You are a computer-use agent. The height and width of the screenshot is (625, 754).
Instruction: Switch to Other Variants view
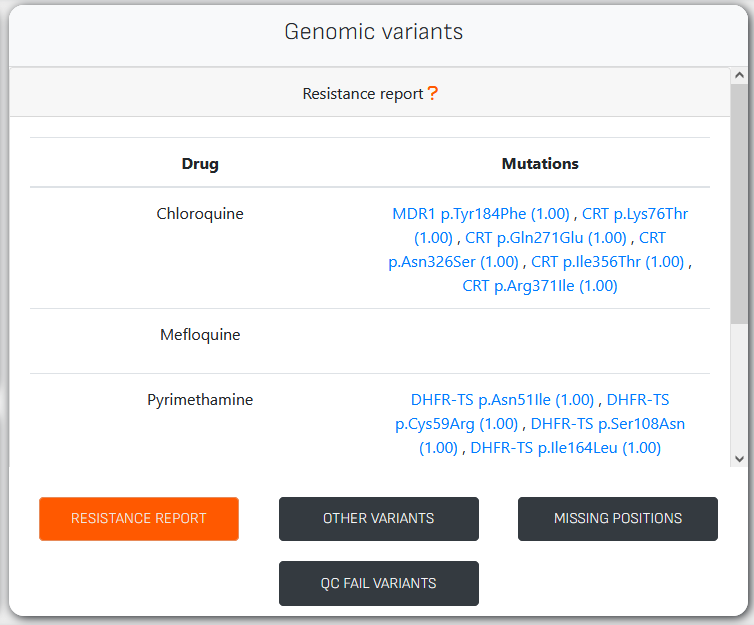coord(378,519)
